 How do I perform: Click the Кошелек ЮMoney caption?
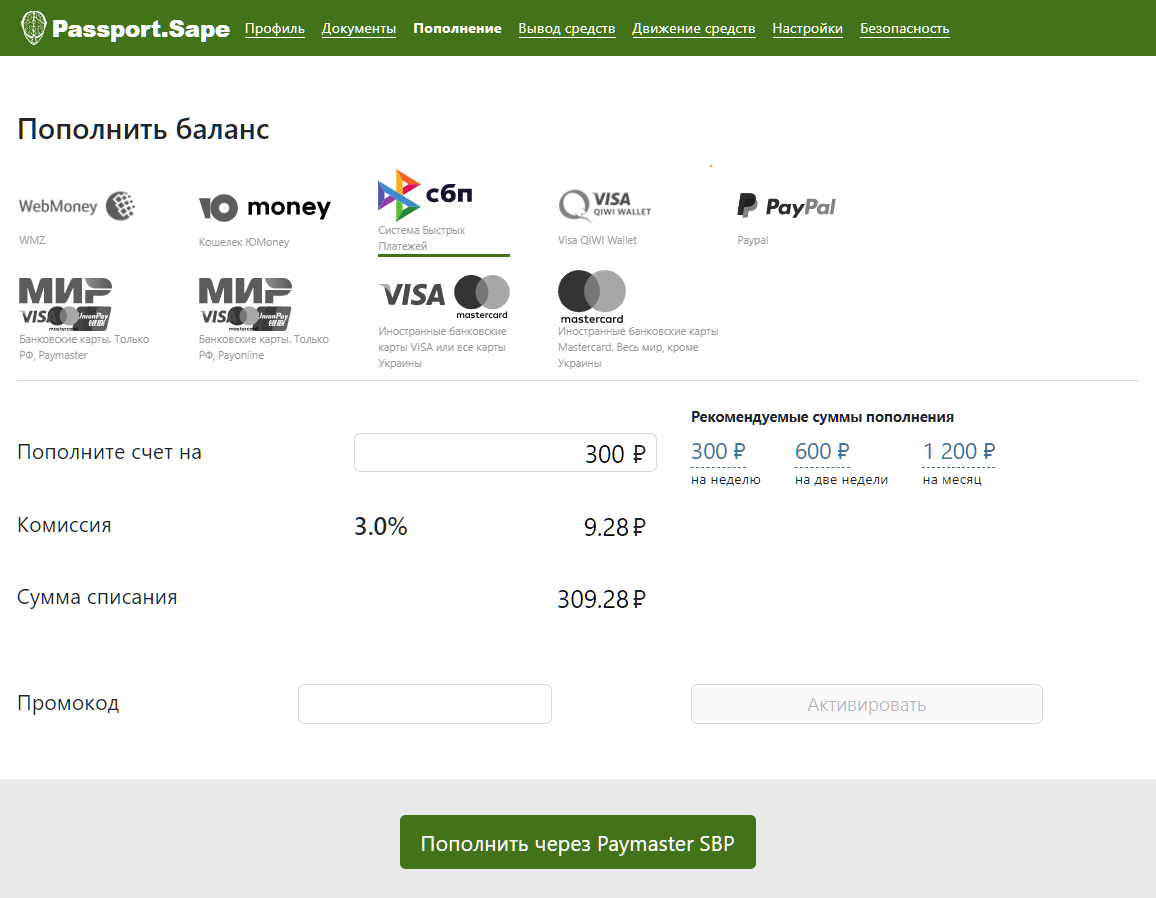pyautogui.click(x=244, y=242)
